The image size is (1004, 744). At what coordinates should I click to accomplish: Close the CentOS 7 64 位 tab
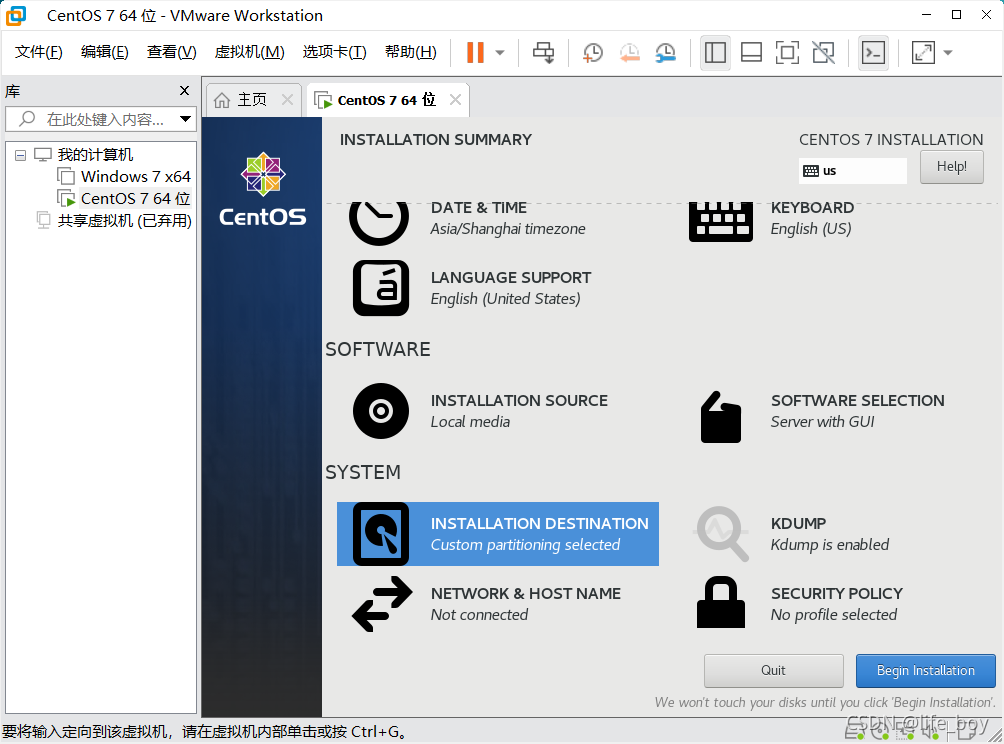[x=455, y=100]
